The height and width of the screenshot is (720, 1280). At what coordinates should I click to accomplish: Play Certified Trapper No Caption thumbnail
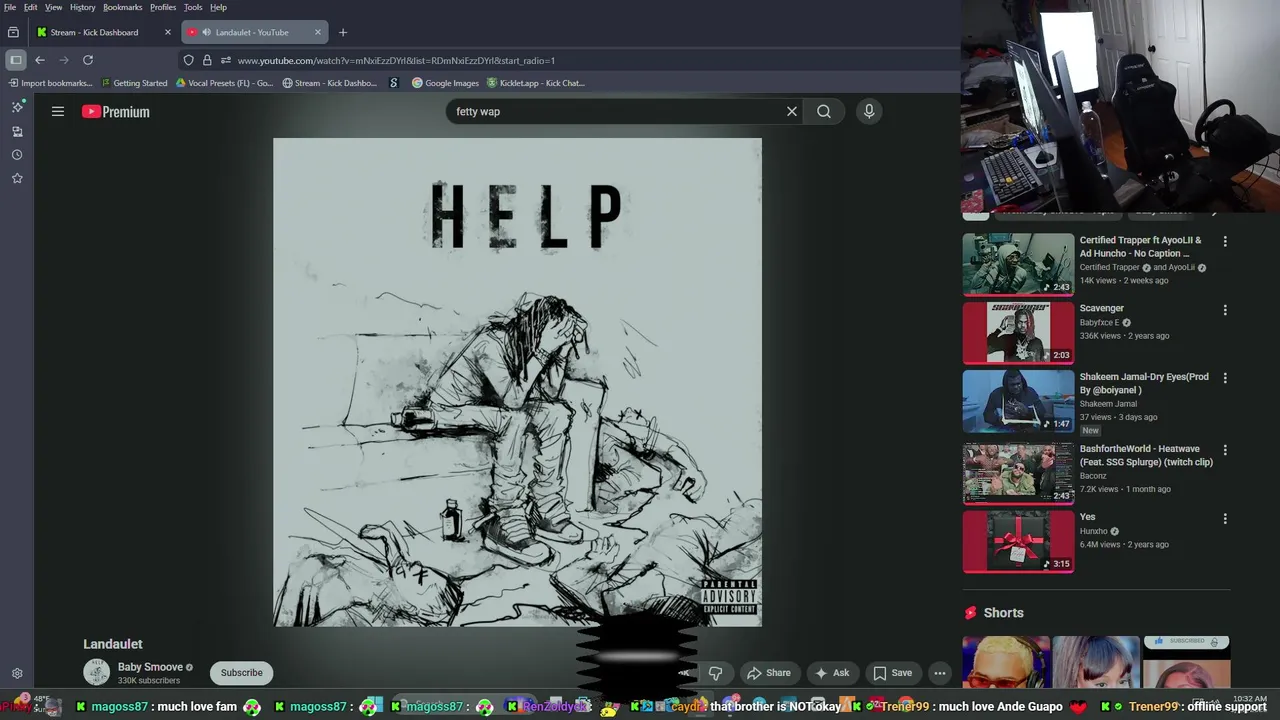pos(1018,264)
